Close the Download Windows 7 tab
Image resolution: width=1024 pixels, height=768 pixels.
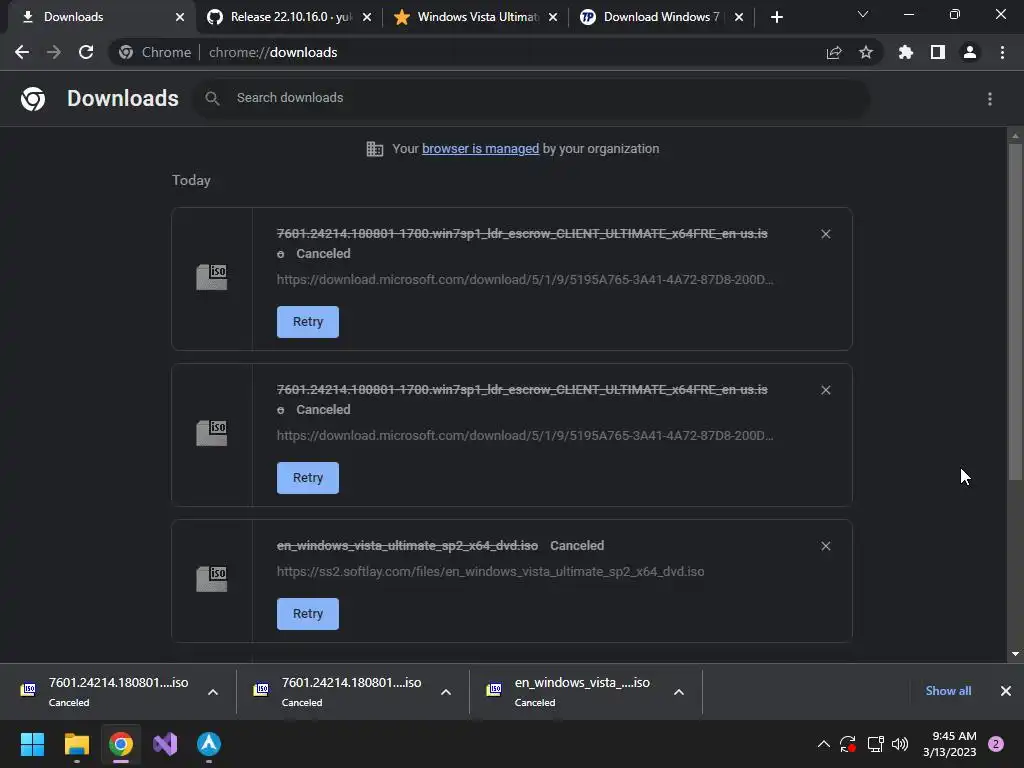[x=739, y=17]
